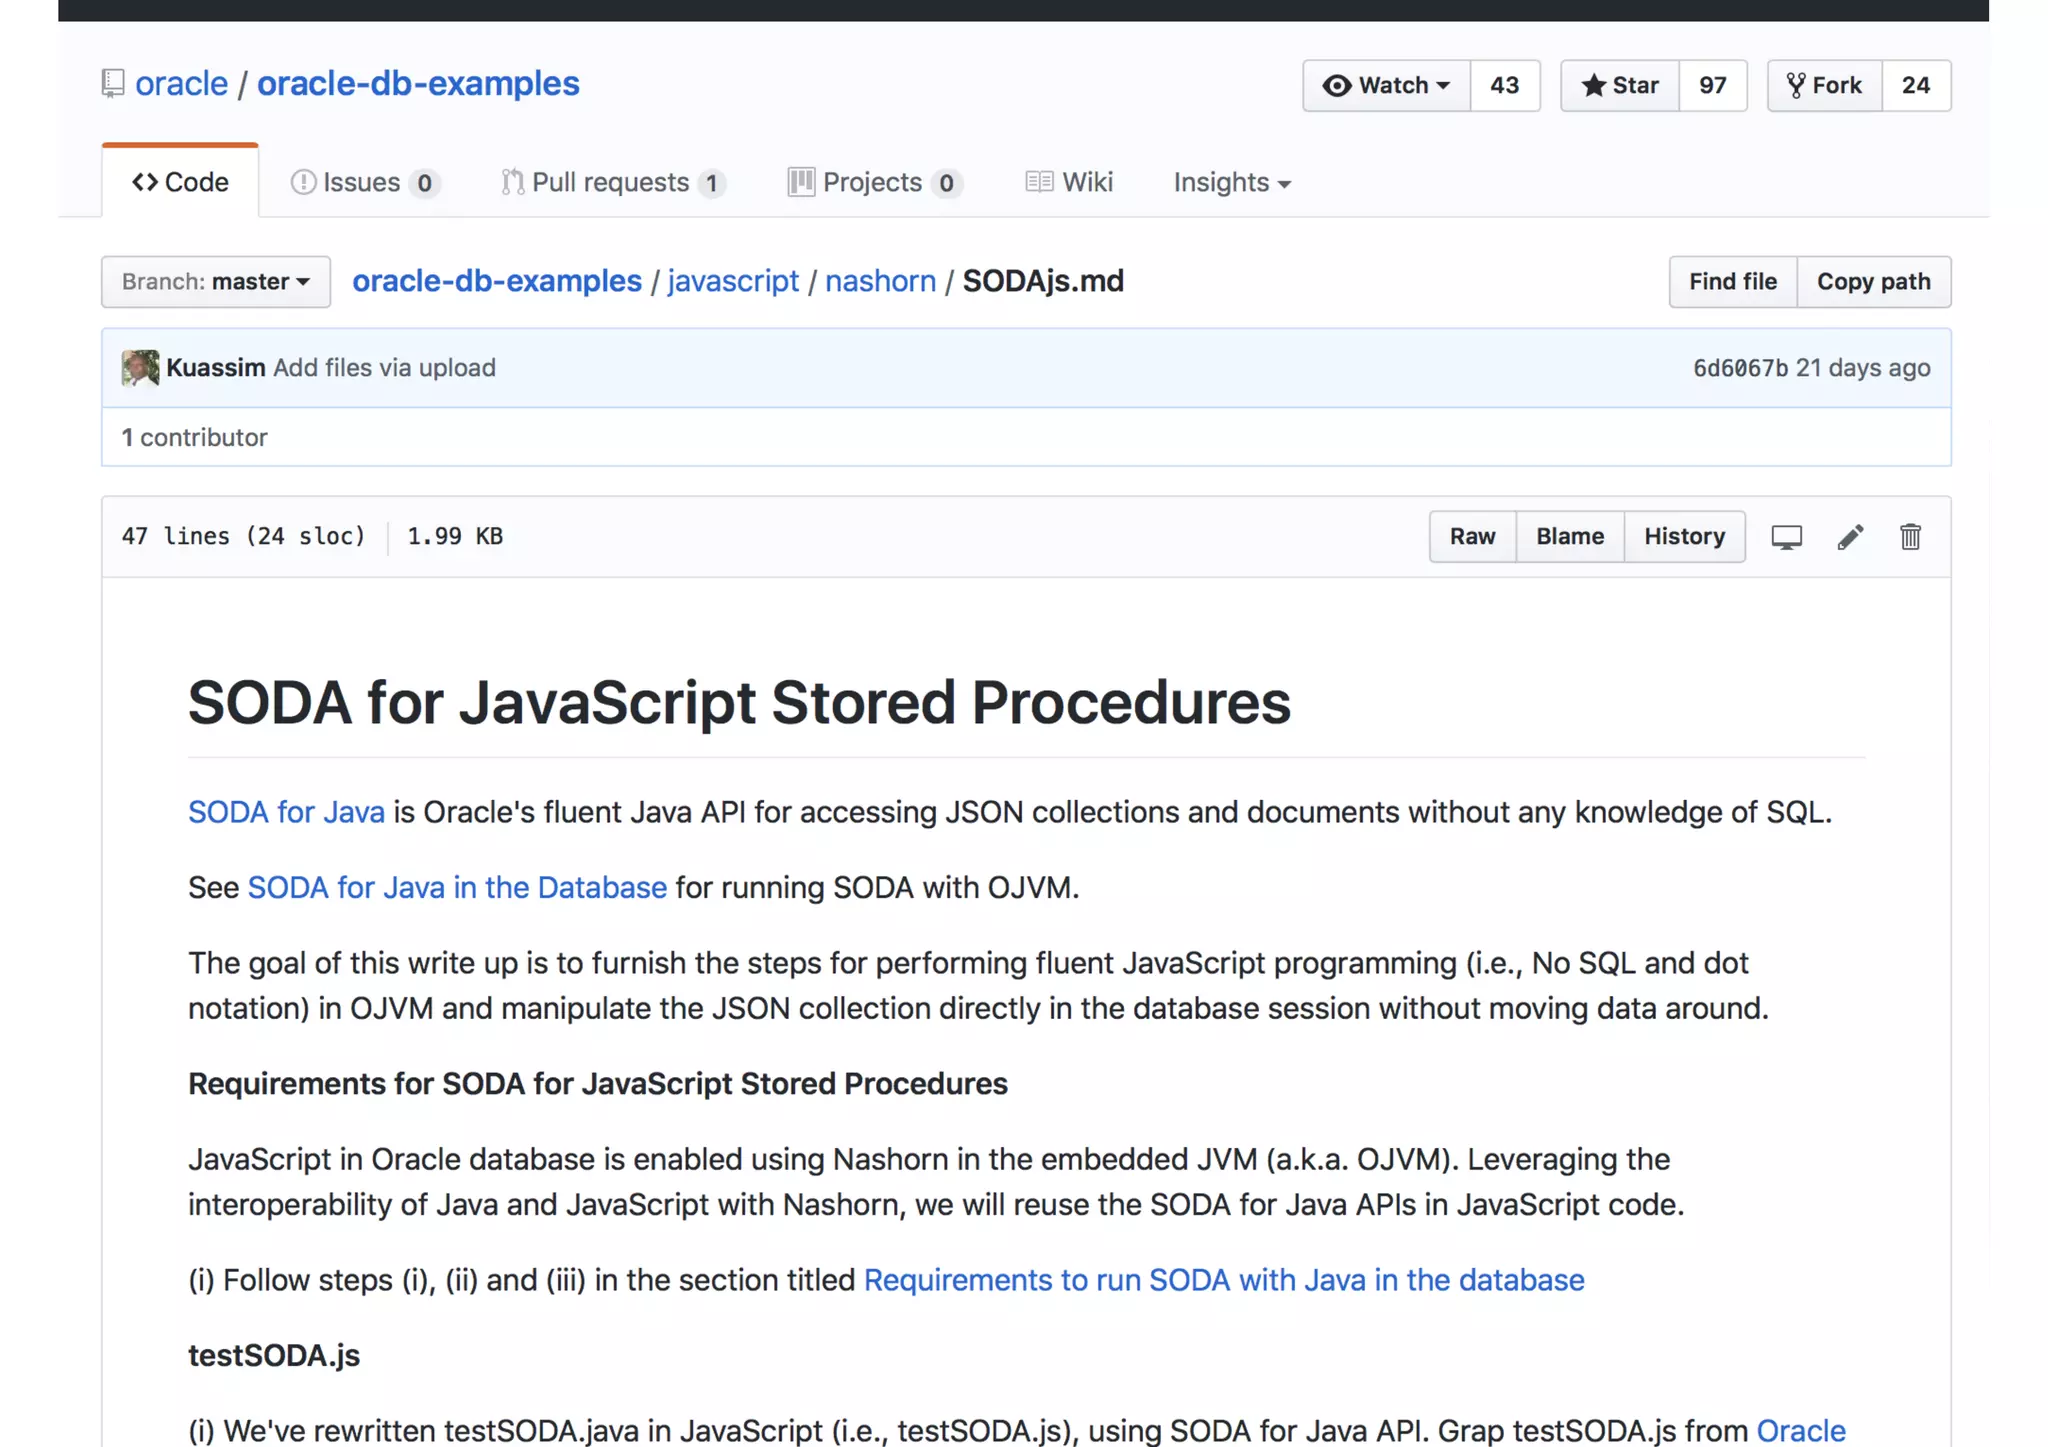Viewport: 2048px width, 1447px height.
Task: Open file History
Action: click(1684, 537)
